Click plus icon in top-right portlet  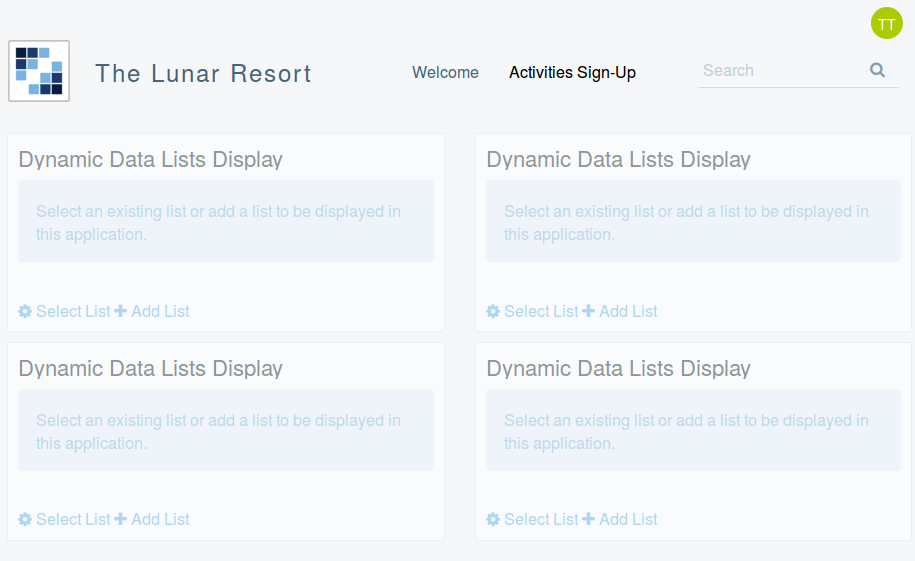tap(588, 311)
